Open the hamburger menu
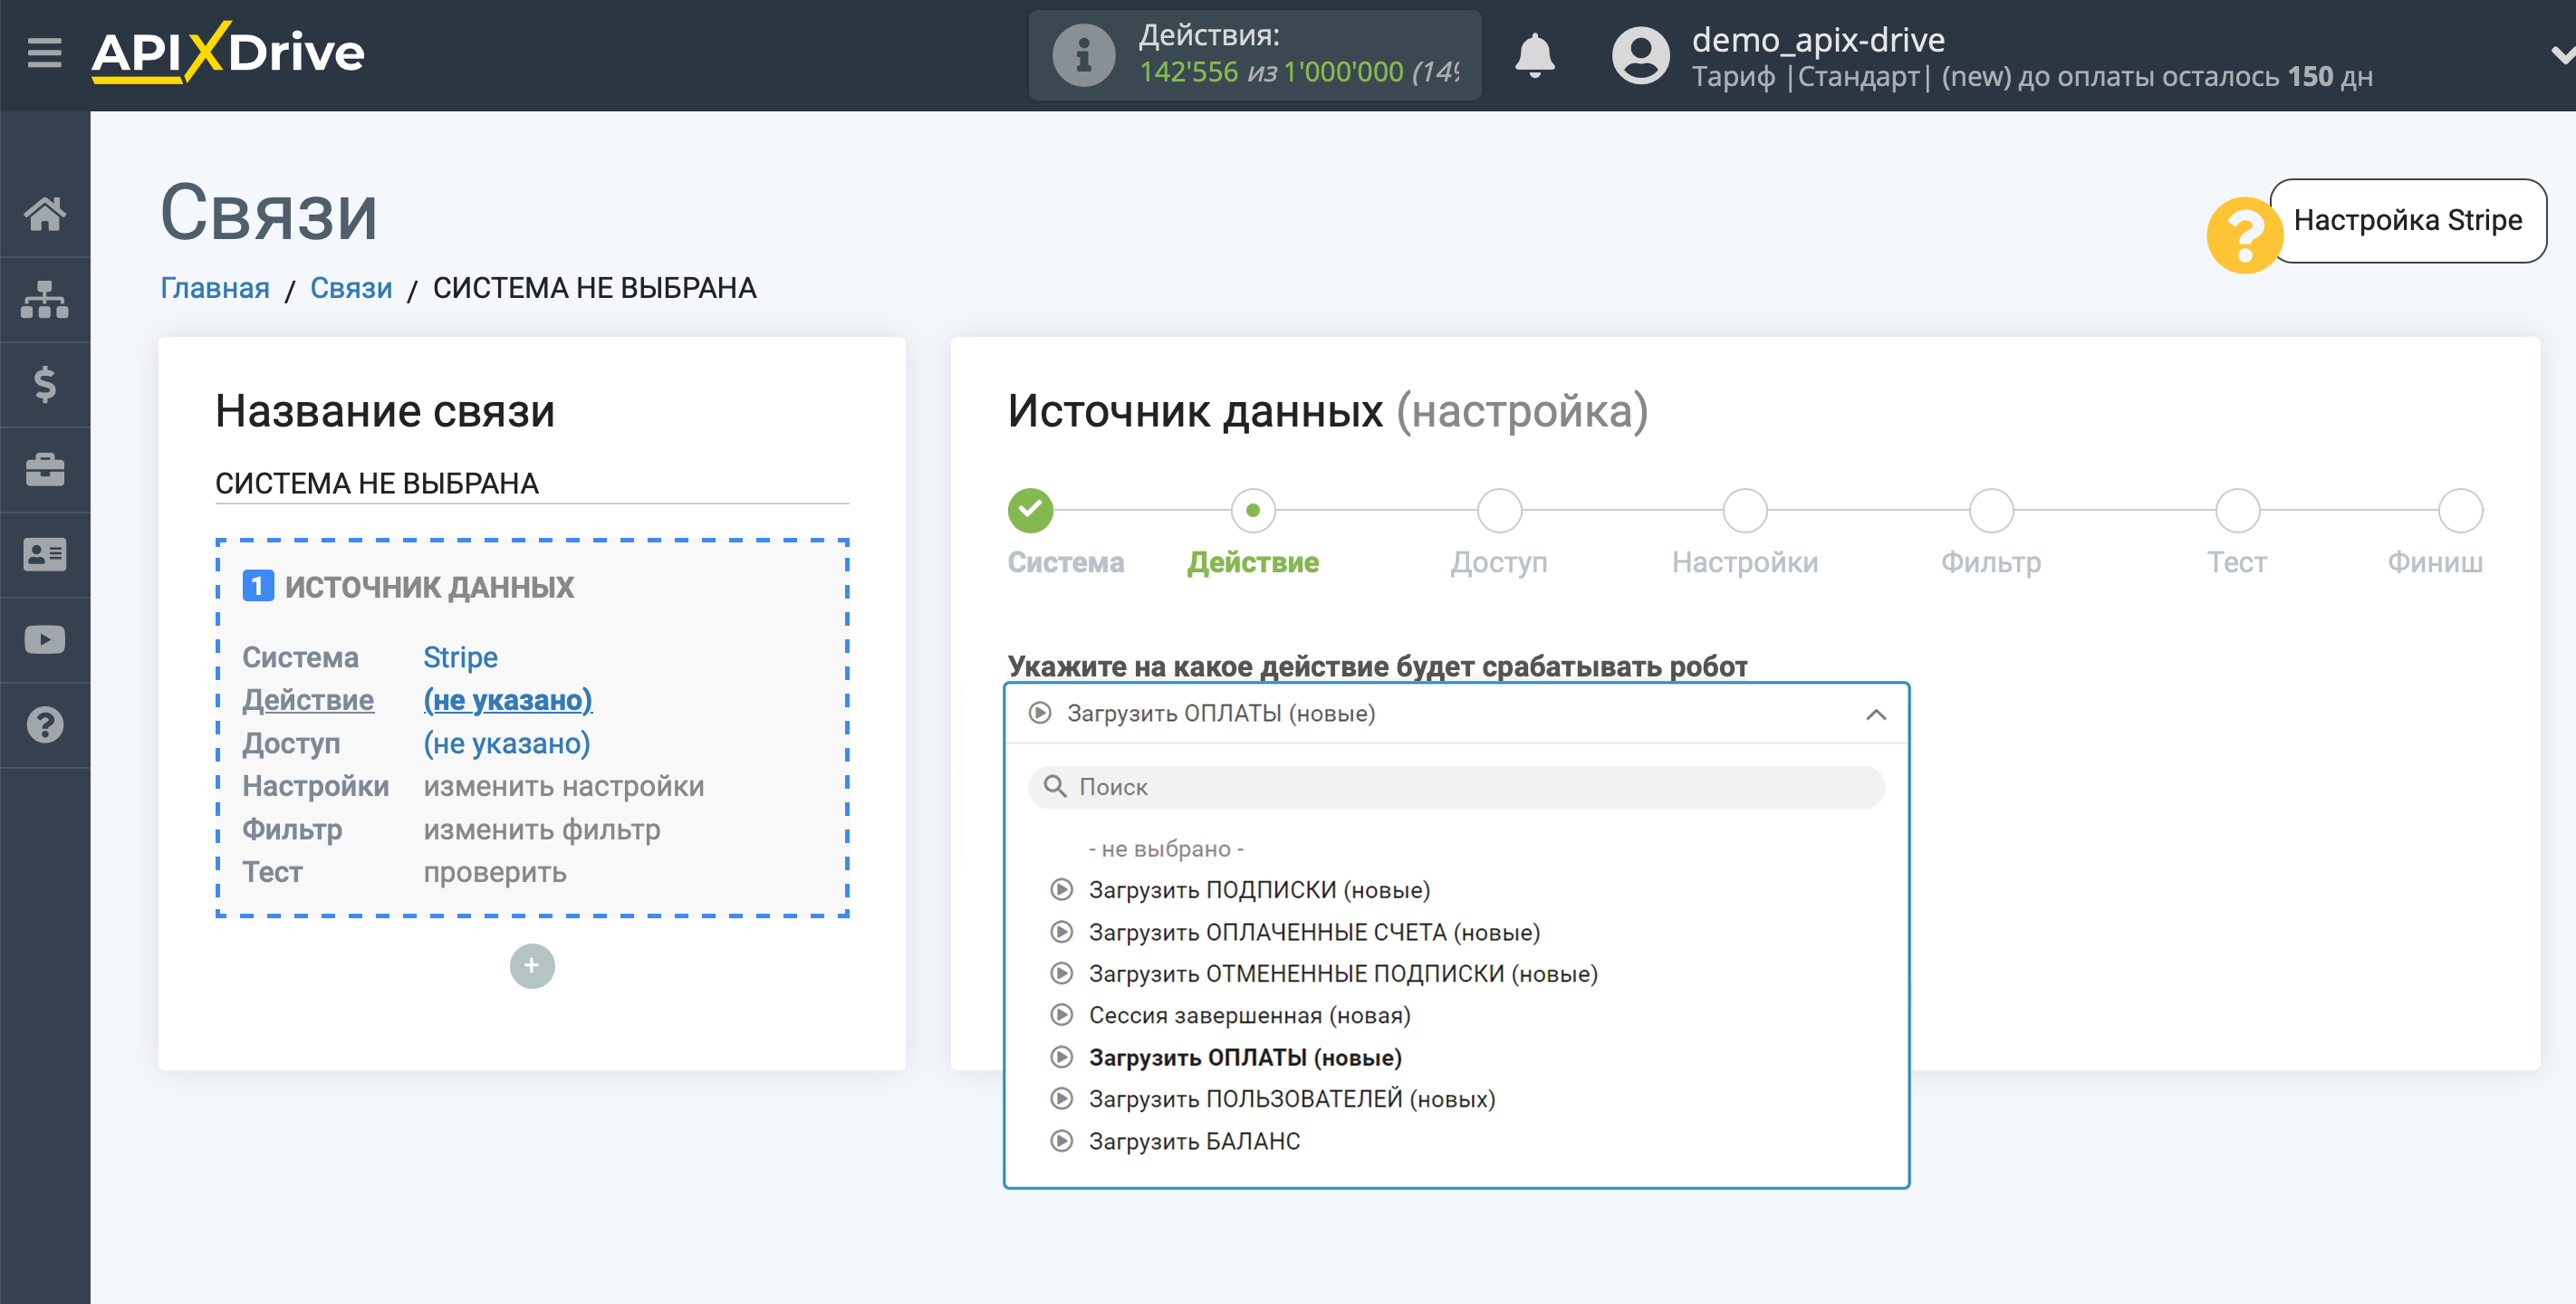 pyautogui.click(x=44, y=52)
